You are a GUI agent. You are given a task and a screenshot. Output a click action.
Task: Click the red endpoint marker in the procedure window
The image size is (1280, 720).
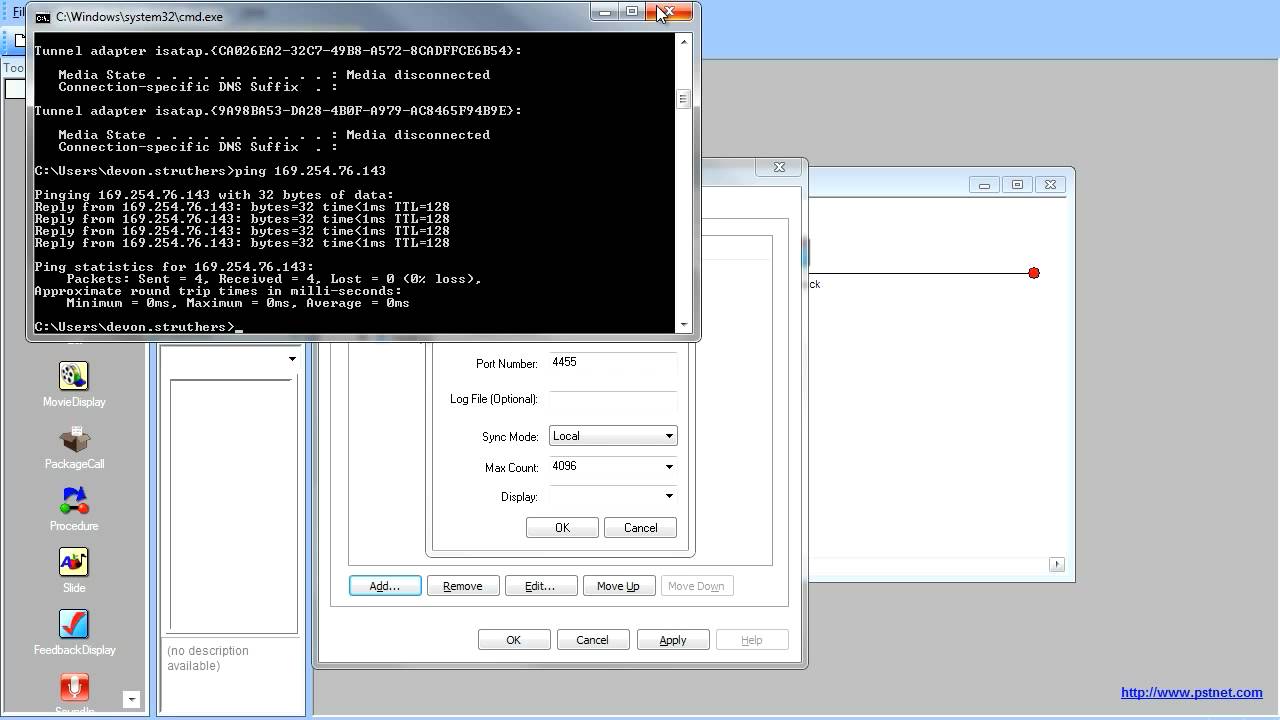pos(1034,272)
